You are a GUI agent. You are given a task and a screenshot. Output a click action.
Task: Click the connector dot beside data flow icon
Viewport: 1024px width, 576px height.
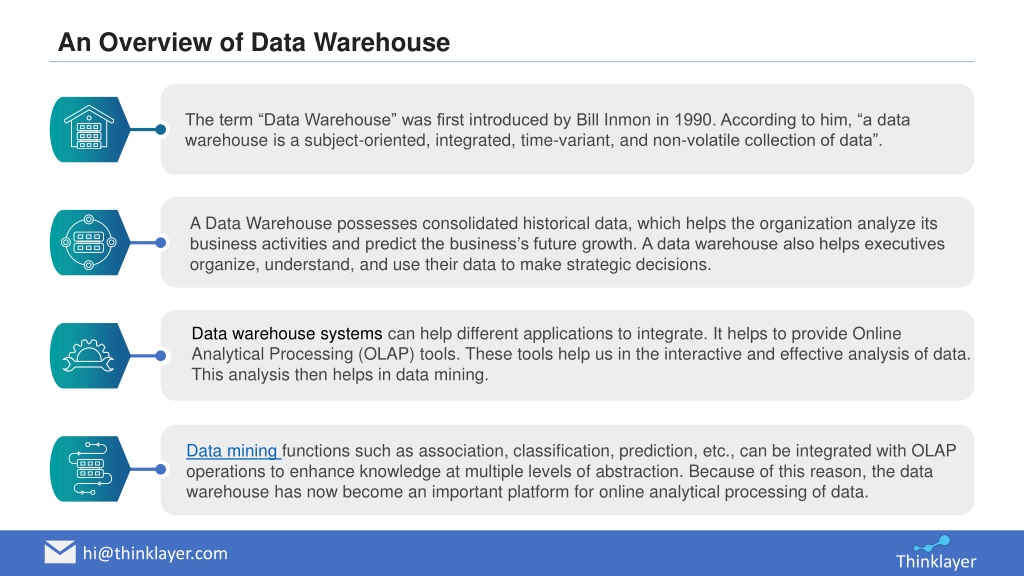coord(161,469)
